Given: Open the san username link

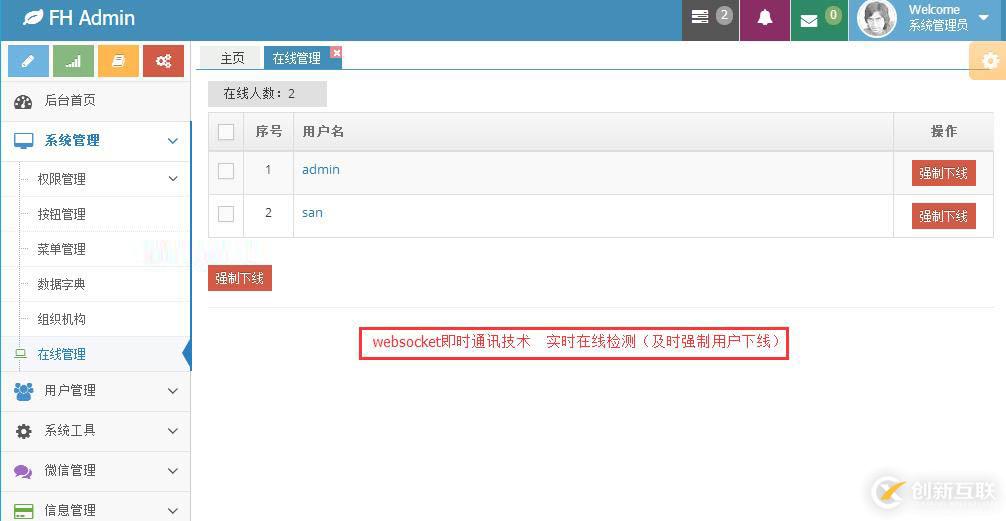Looking at the screenshot, I should point(312,213).
